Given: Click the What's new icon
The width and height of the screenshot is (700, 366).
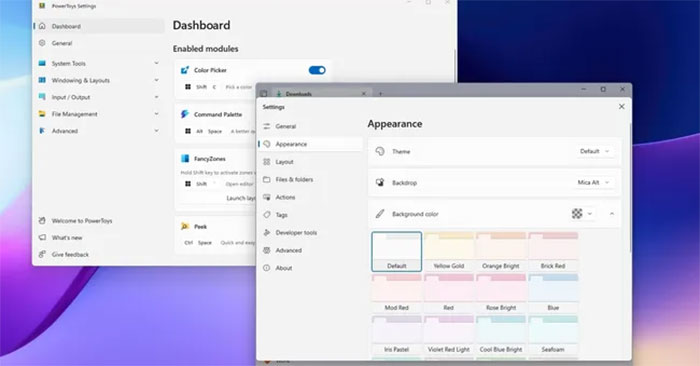Looking at the screenshot, I should (42, 237).
